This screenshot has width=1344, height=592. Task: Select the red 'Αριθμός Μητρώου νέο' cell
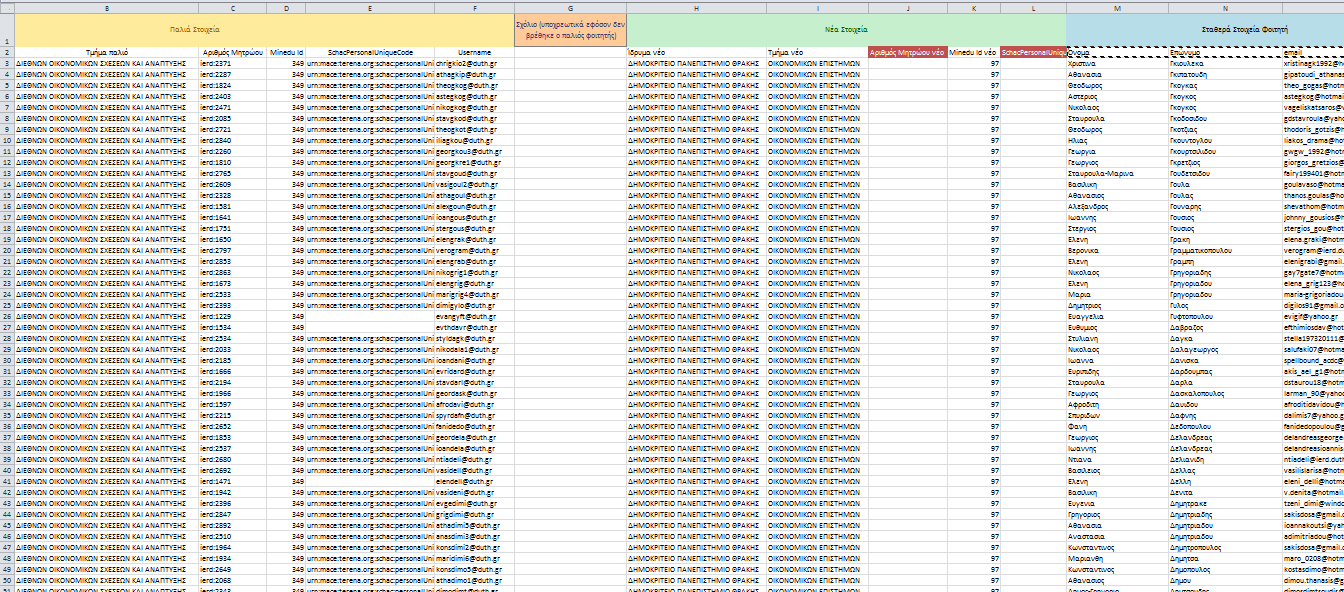pyautogui.click(x=908, y=51)
